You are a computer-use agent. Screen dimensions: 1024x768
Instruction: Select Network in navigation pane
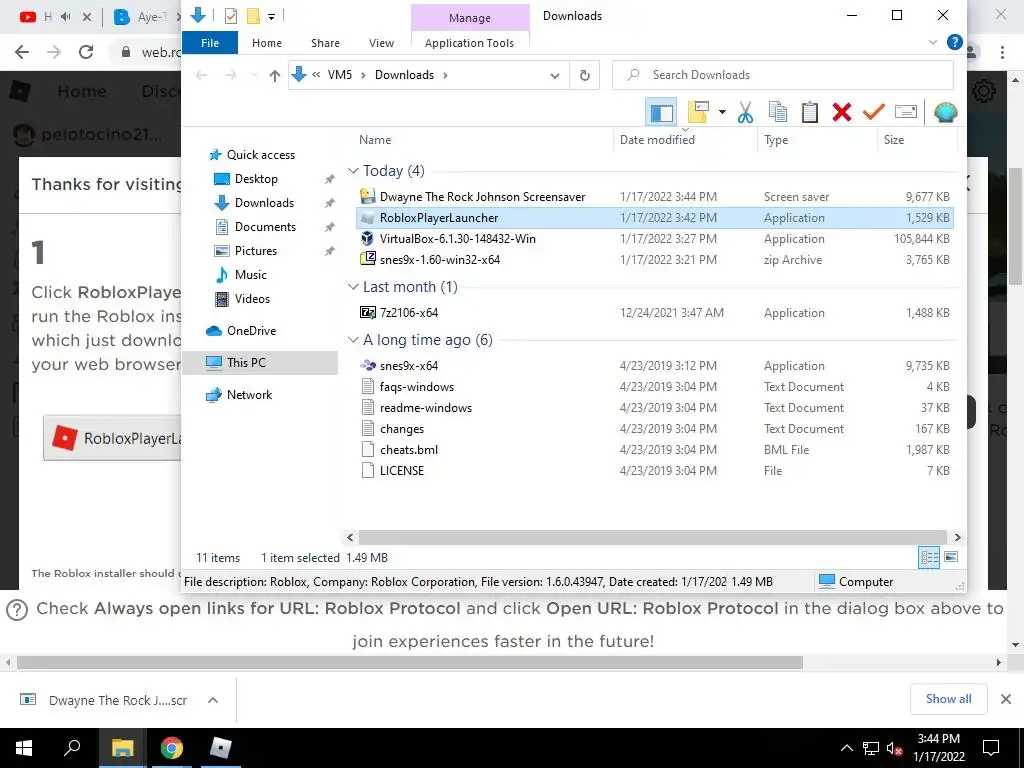249,395
